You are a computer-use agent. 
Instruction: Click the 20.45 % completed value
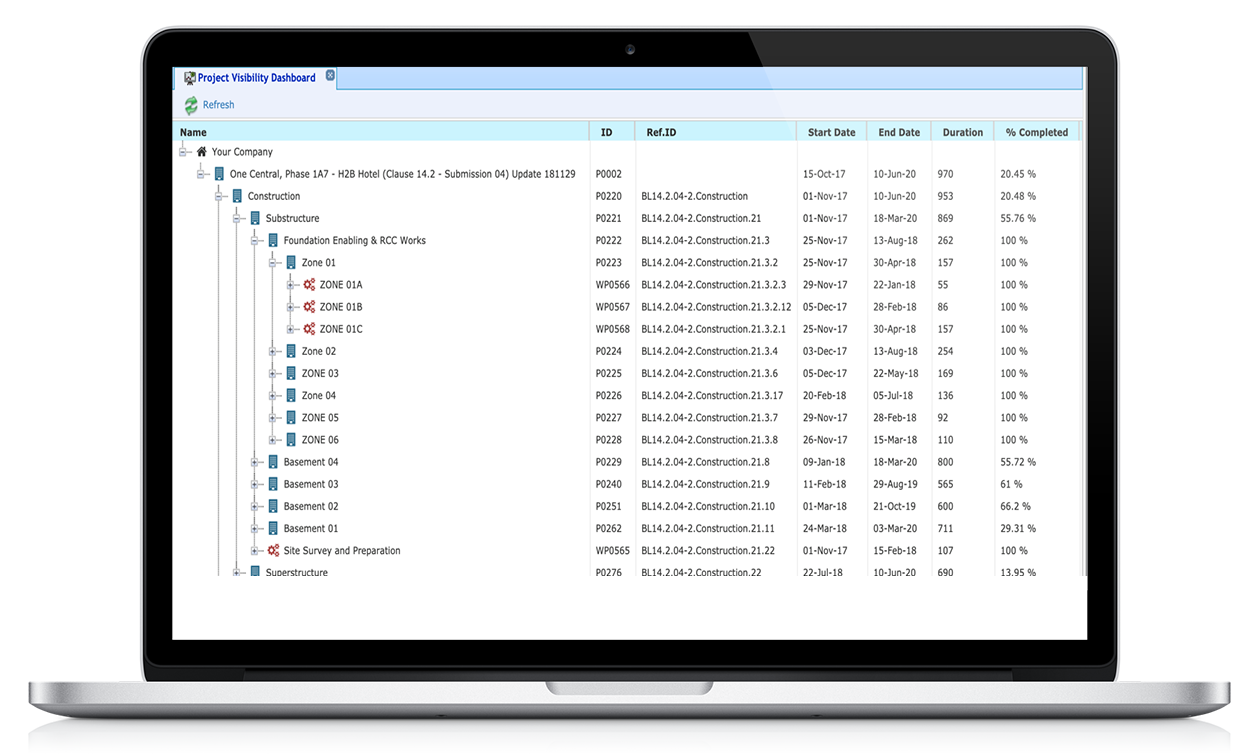tap(1018, 174)
